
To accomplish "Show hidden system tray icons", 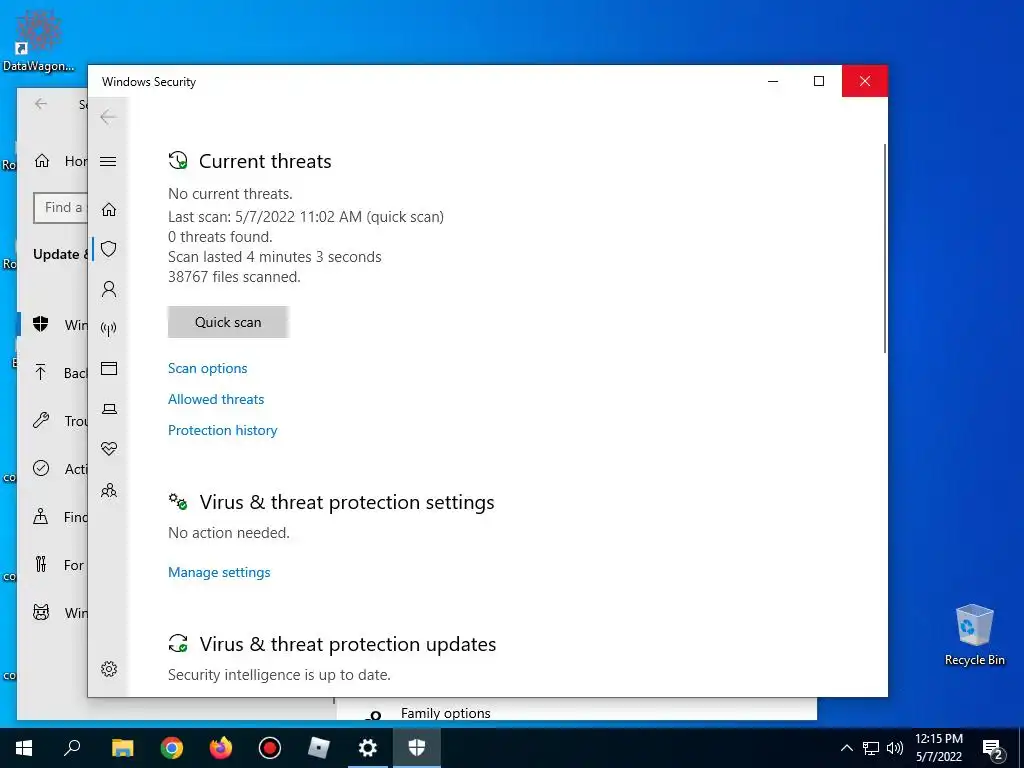I will tap(846, 748).
